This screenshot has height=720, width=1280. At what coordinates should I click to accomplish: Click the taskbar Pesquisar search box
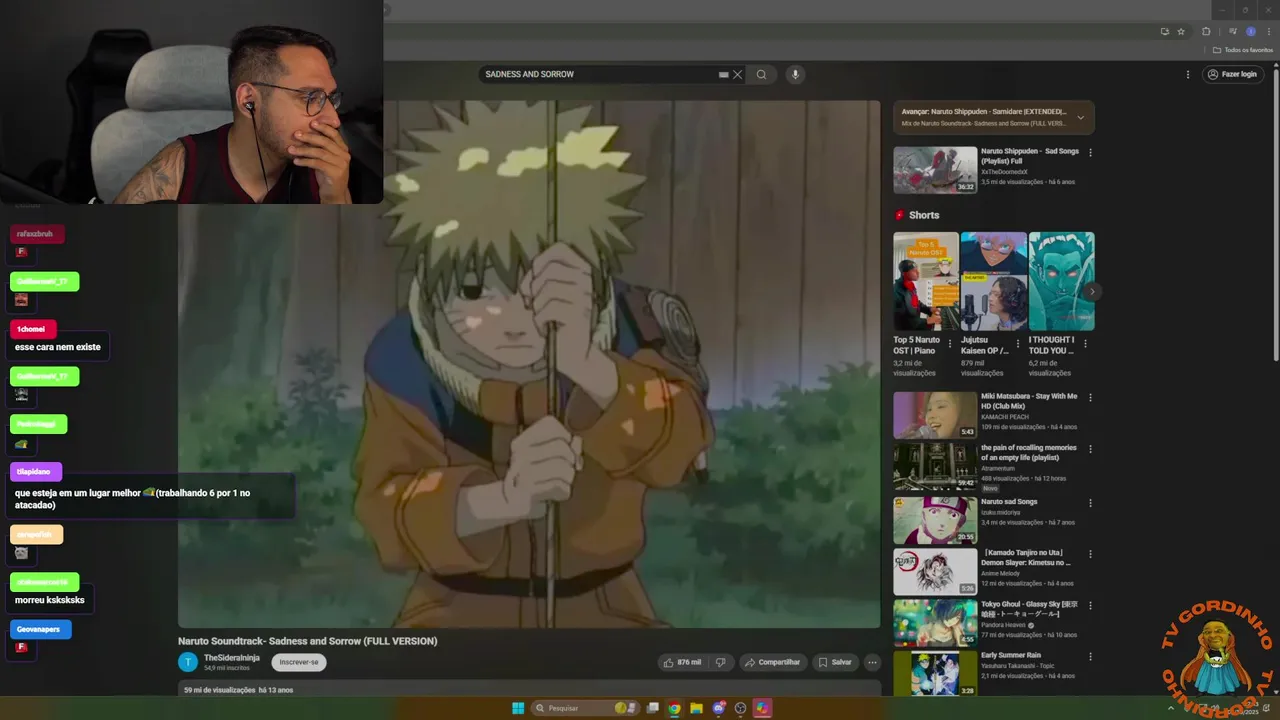585,708
